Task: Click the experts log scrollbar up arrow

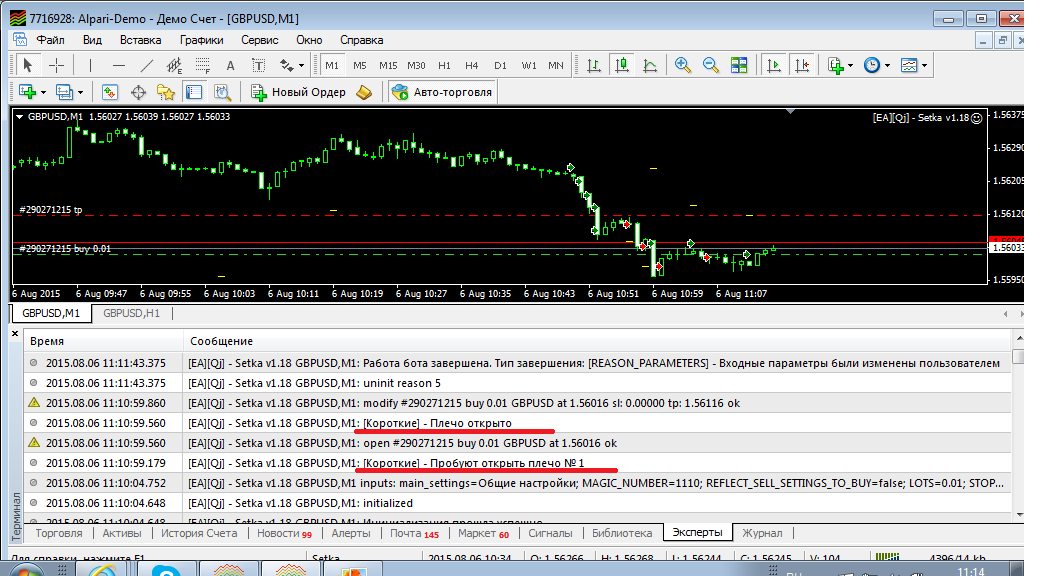Action: pos(1019,339)
